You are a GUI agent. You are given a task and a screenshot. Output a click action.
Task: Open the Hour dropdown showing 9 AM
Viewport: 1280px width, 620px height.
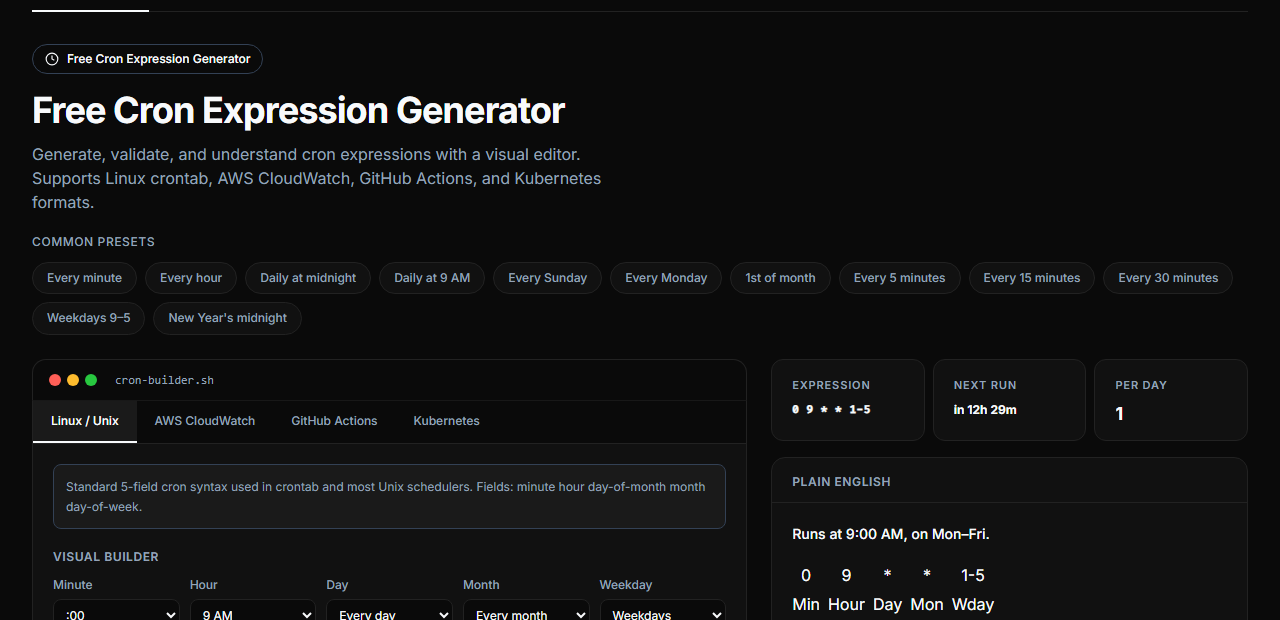click(253, 610)
